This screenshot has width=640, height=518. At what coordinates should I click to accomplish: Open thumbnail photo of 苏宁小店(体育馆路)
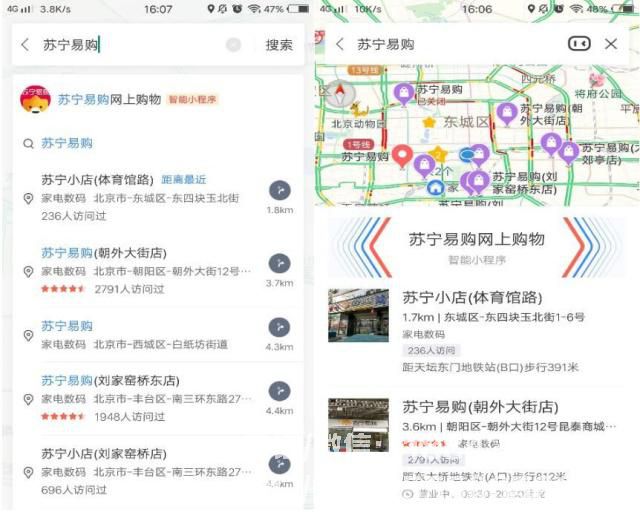point(358,315)
